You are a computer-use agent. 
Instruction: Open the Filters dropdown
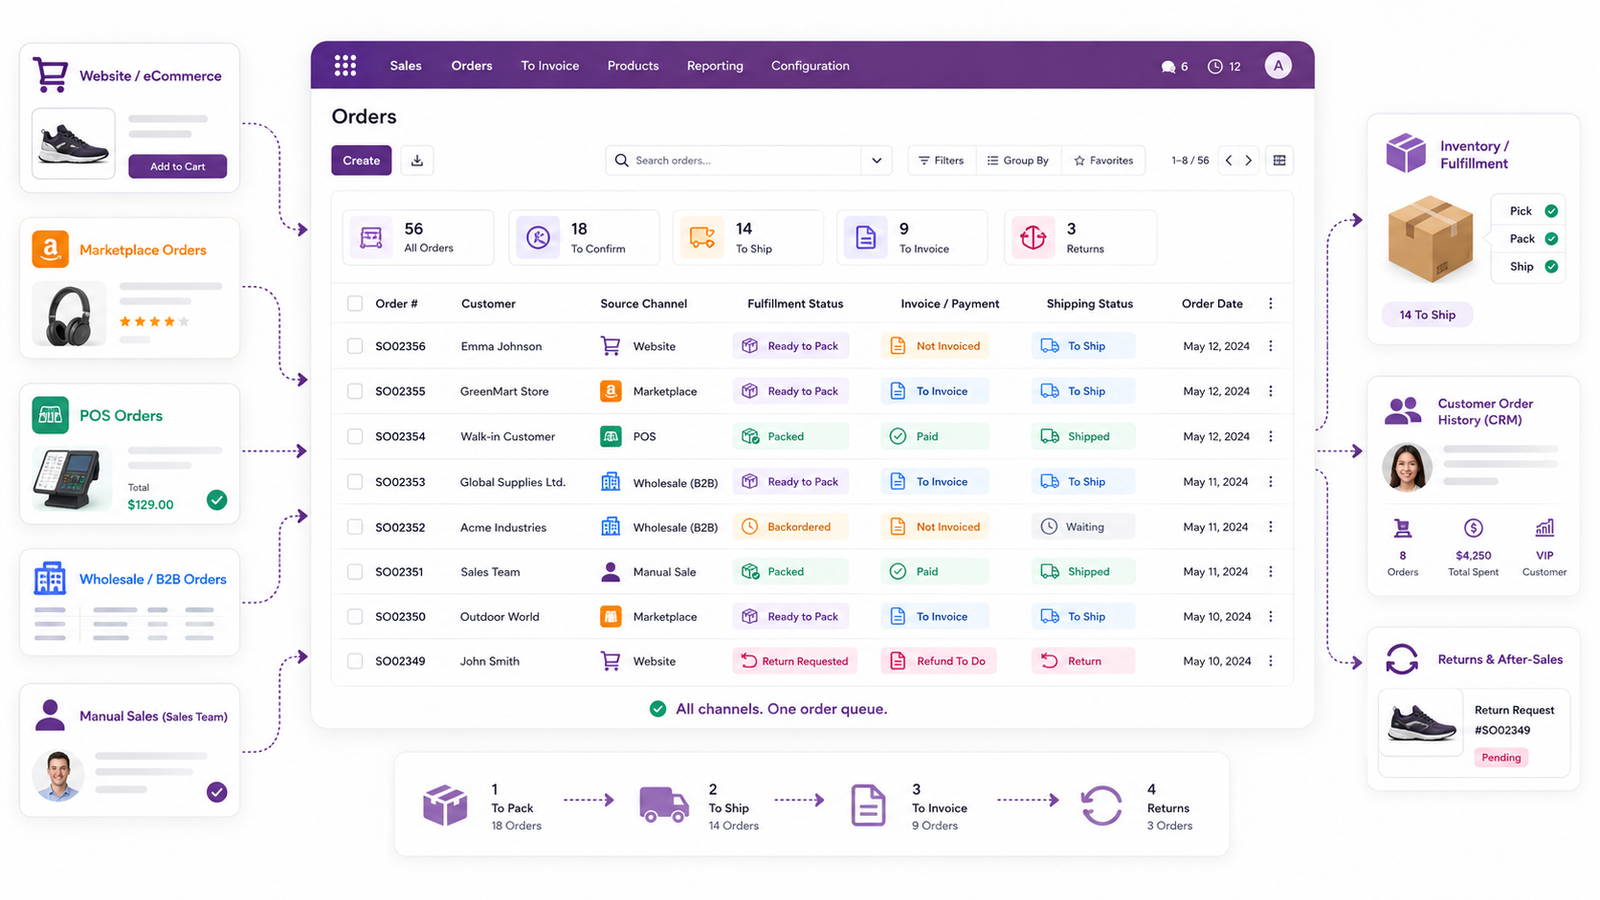941,160
